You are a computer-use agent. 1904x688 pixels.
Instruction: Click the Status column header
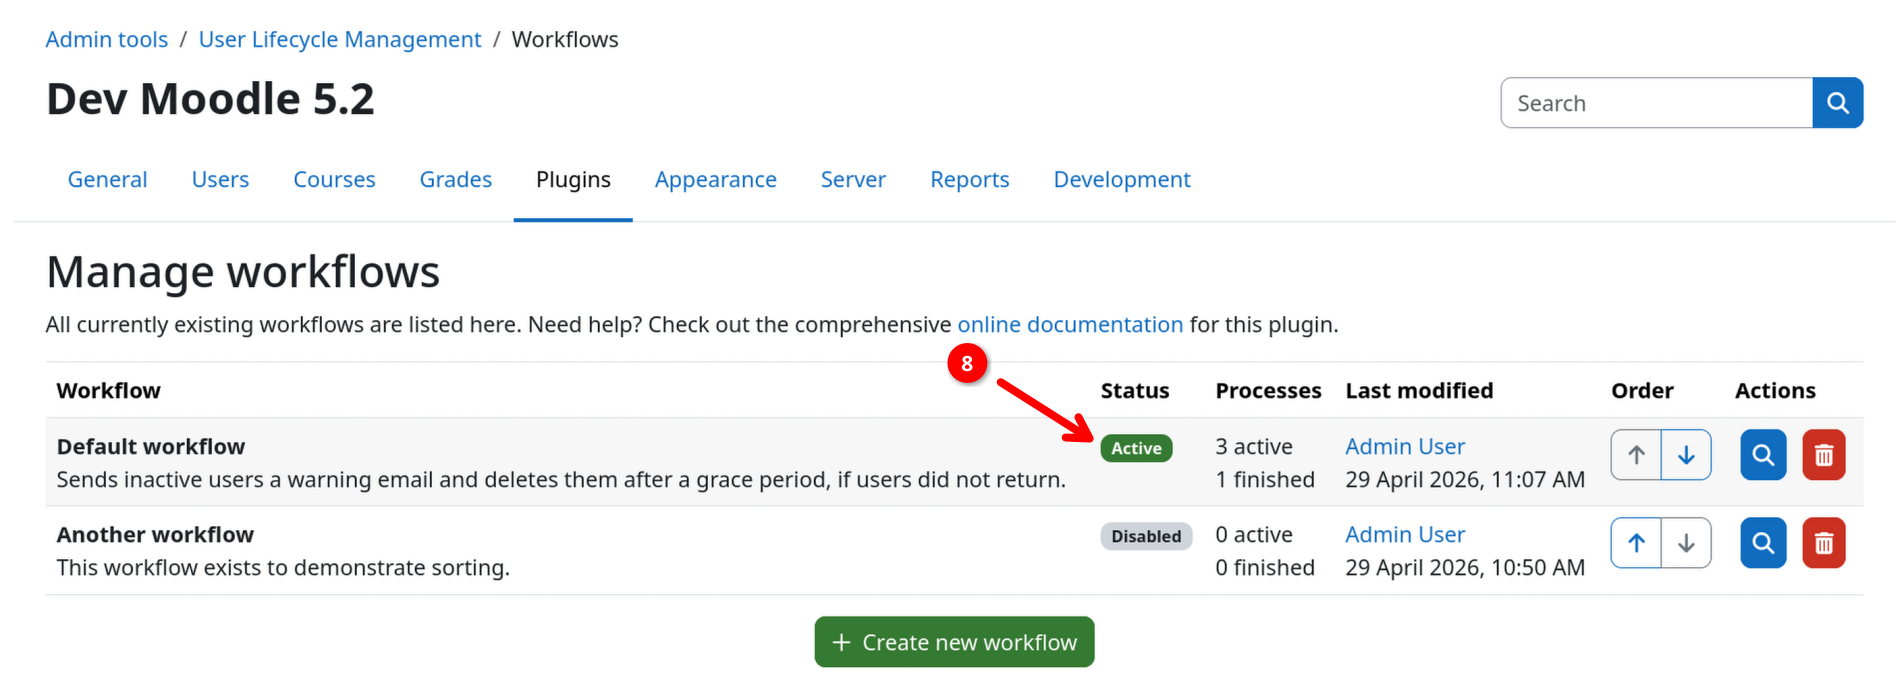point(1135,391)
